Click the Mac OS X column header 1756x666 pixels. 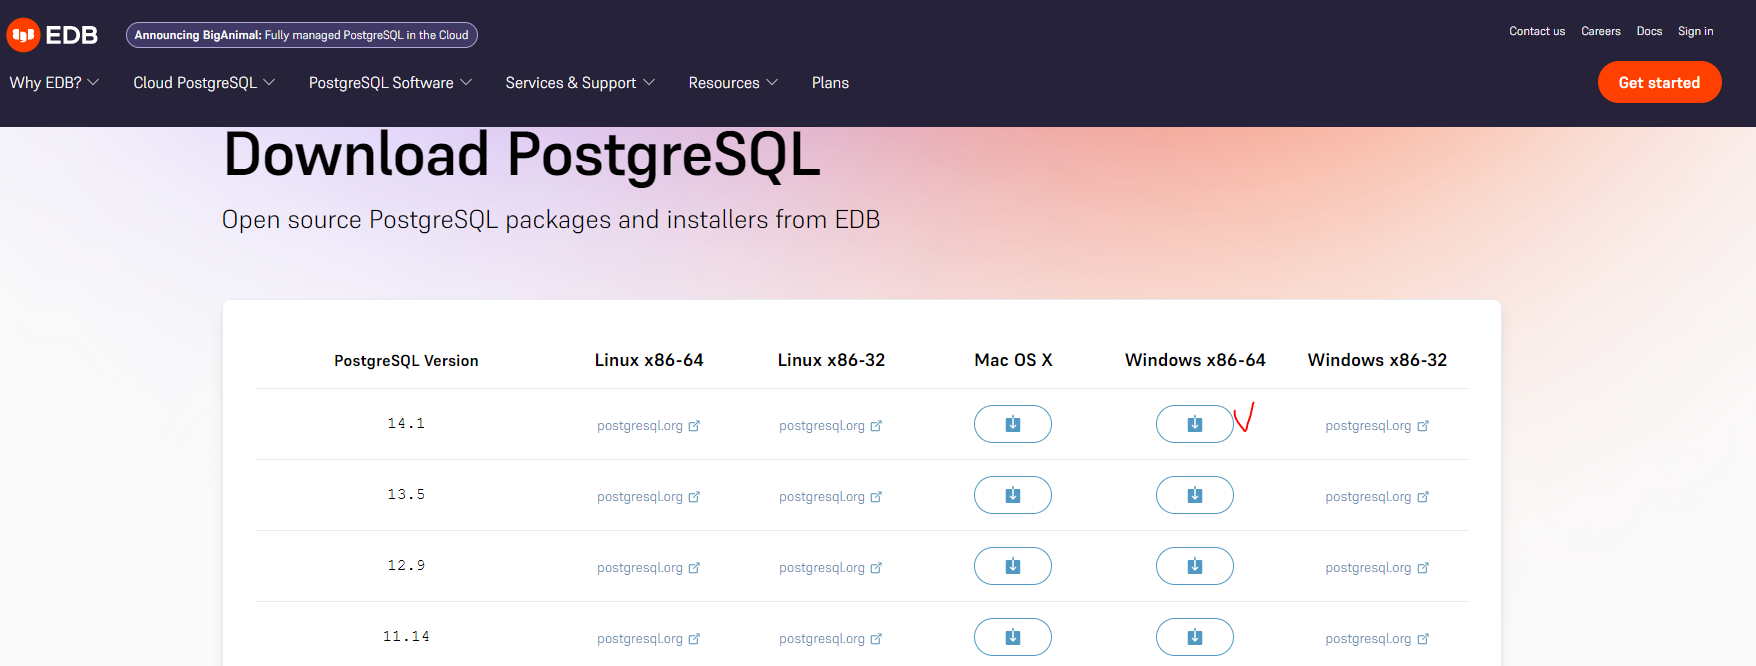click(x=1013, y=360)
